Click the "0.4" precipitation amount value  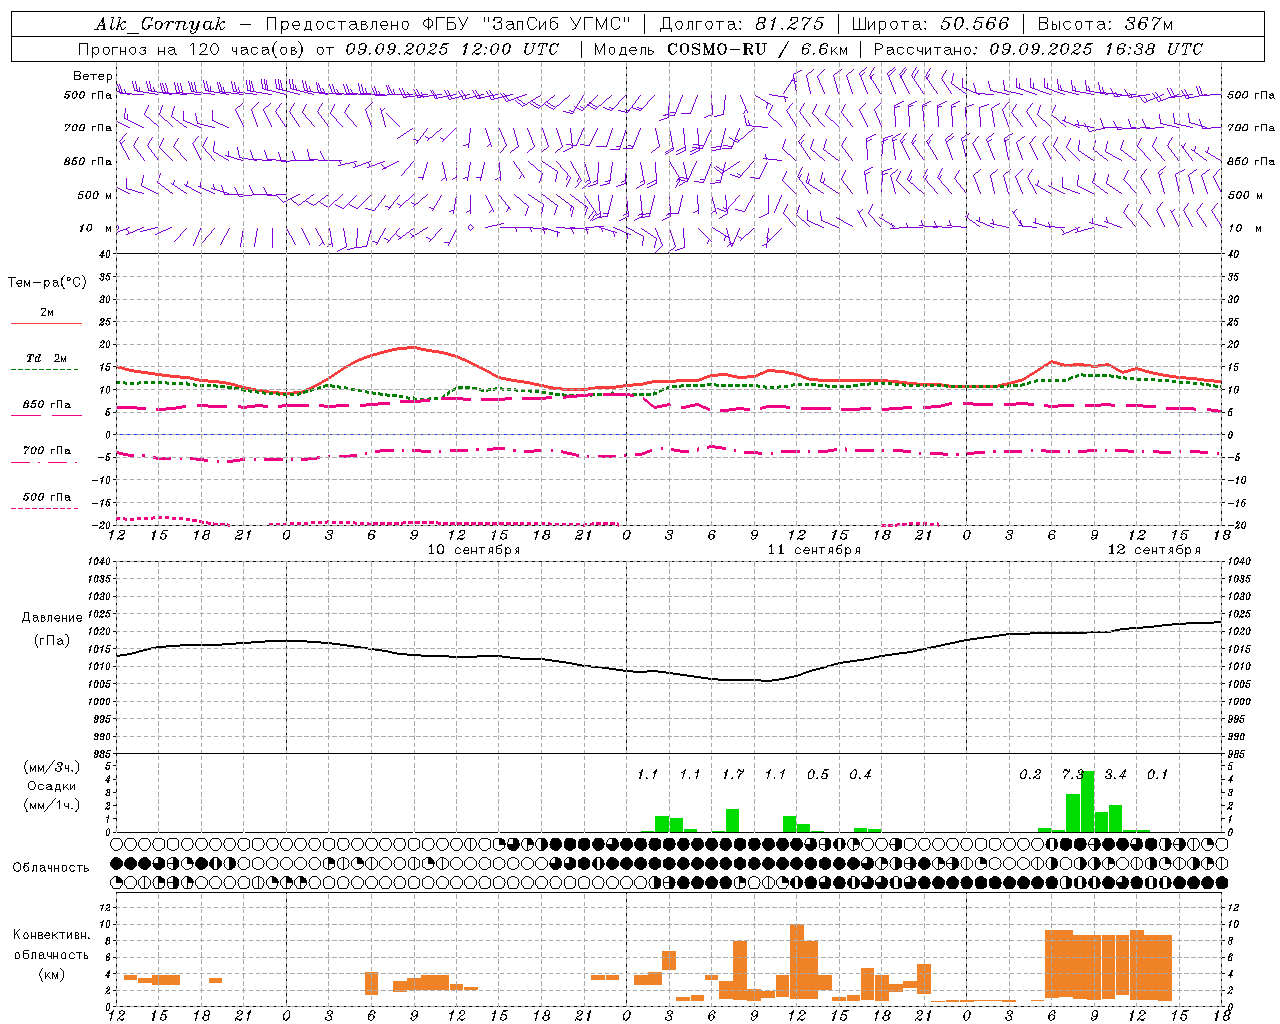[860, 774]
